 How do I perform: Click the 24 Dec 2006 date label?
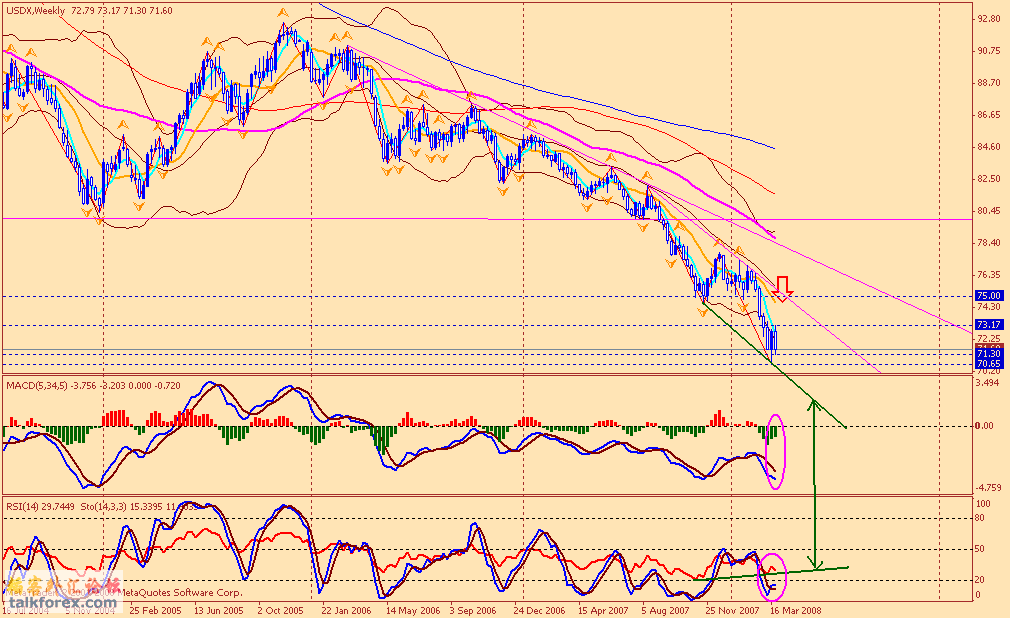coord(539,610)
